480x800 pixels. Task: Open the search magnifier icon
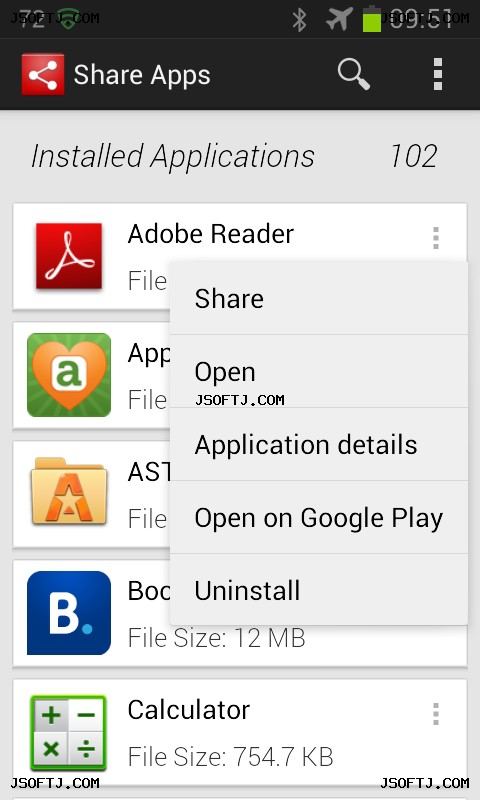click(x=353, y=74)
